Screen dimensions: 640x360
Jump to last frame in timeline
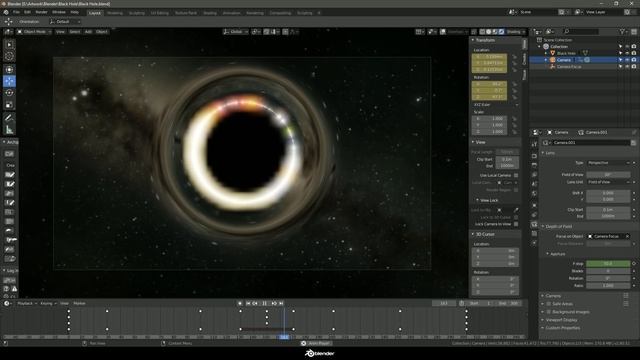click(x=281, y=303)
